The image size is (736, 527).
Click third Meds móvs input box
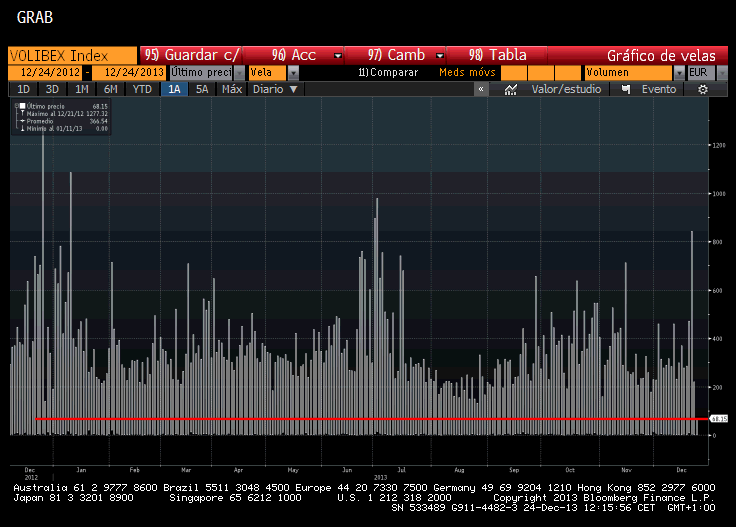coord(568,73)
